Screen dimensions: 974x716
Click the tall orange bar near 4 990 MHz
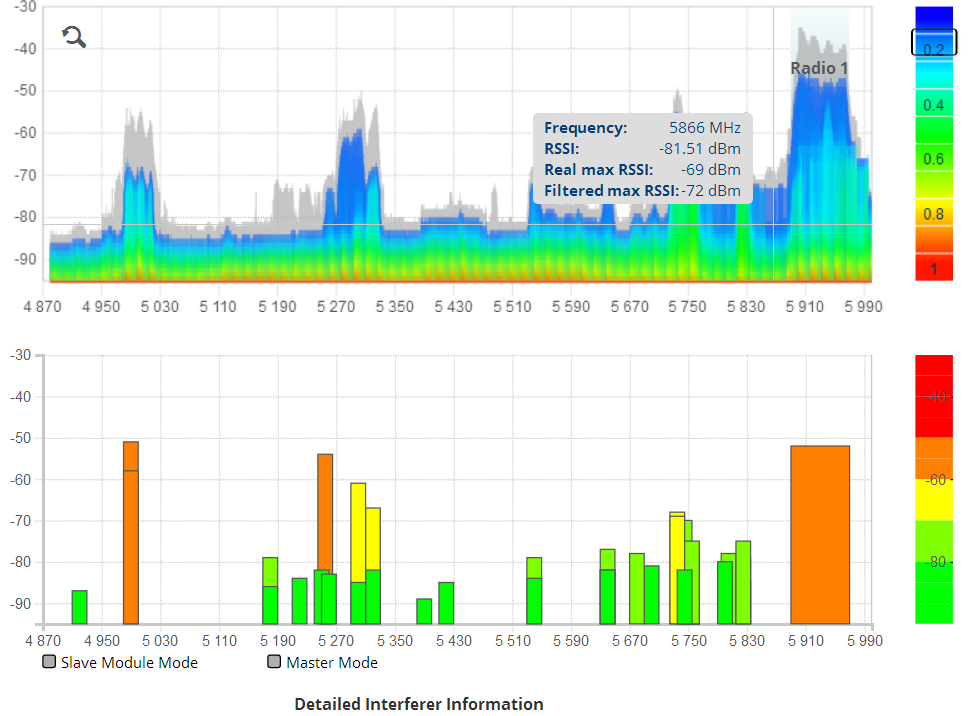coord(130,533)
